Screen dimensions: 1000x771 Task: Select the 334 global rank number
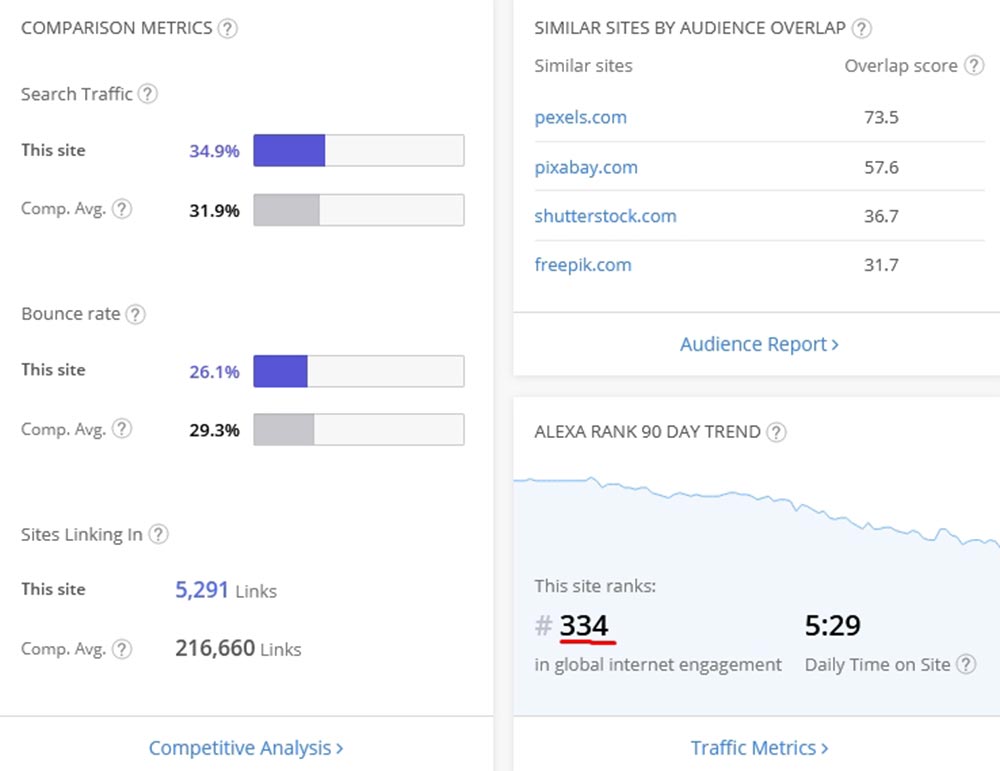pos(584,626)
